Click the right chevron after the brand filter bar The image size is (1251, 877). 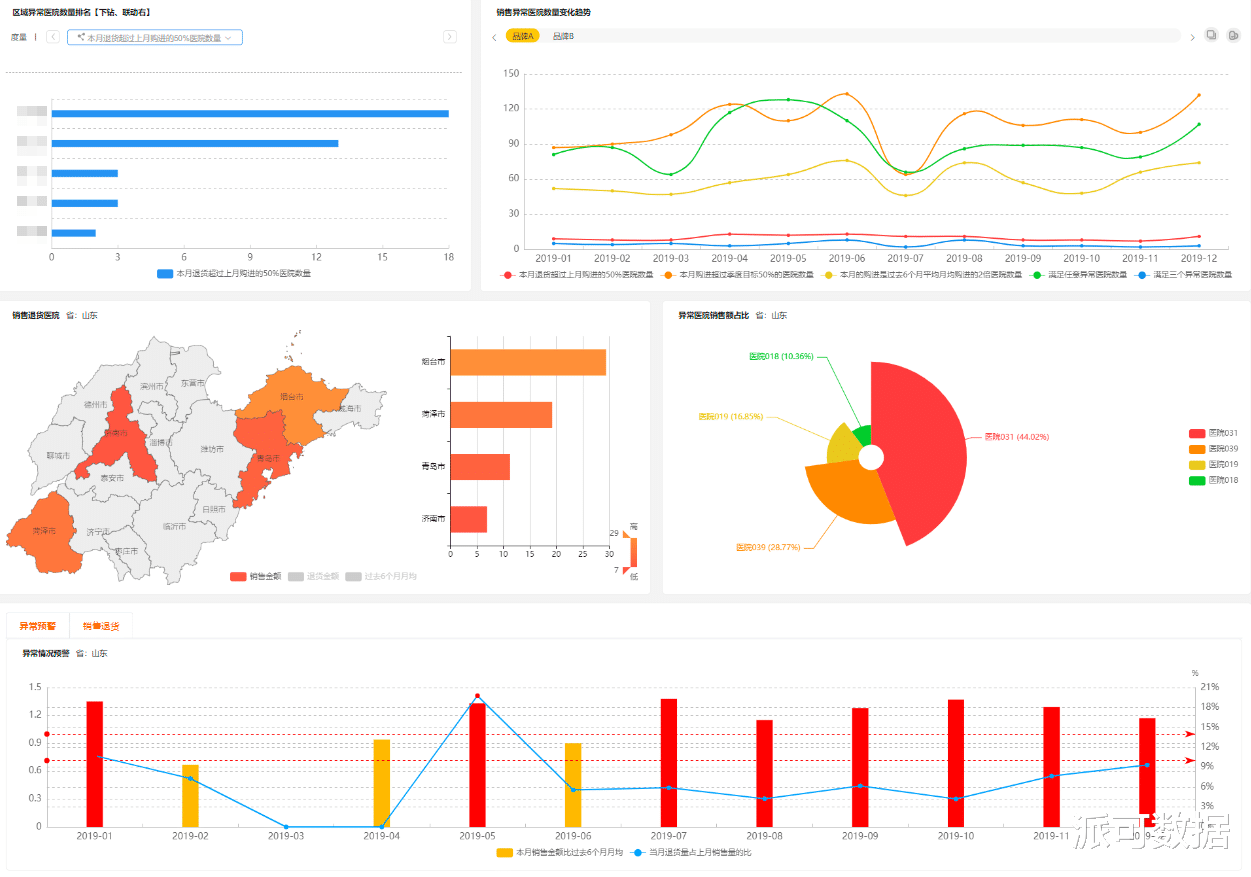[1192, 37]
